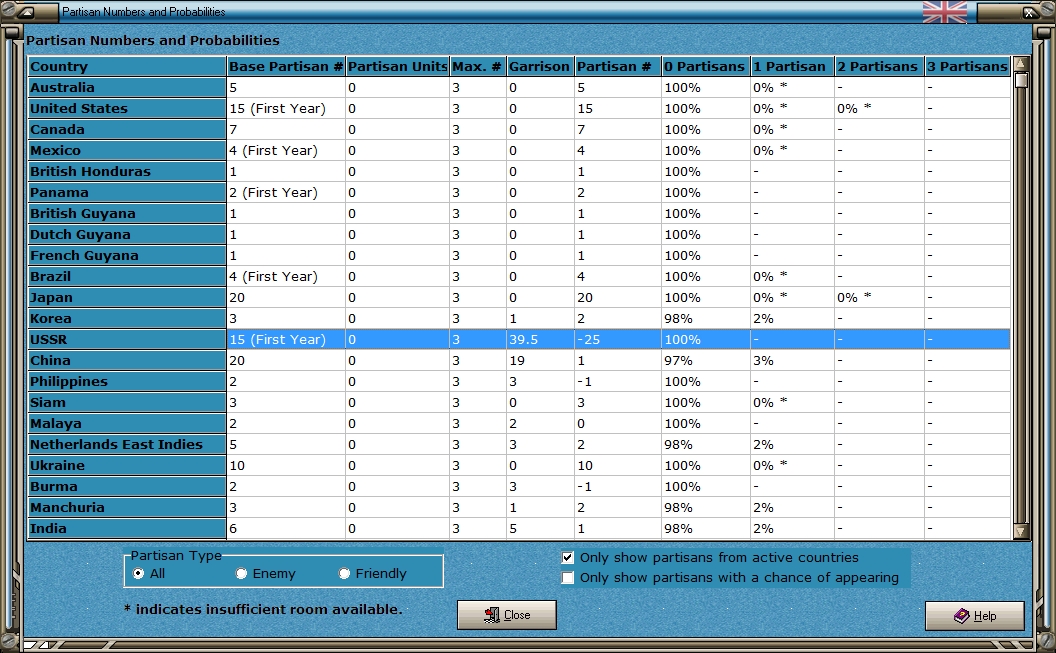Image resolution: width=1056 pixels, height=653 pixels.
Task: Select the Philippines row
Action: pos(519,381)
